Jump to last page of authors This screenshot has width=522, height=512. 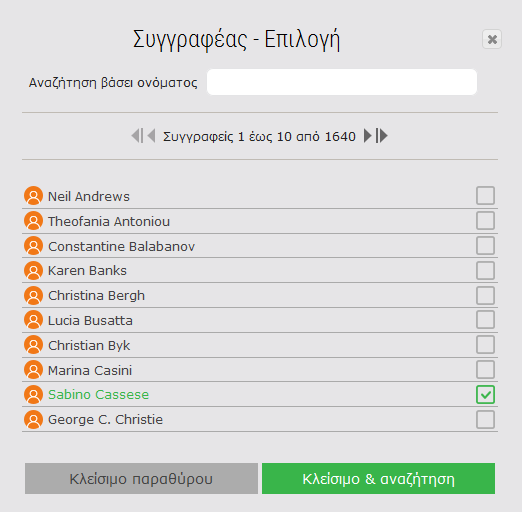tap(382, 136)
